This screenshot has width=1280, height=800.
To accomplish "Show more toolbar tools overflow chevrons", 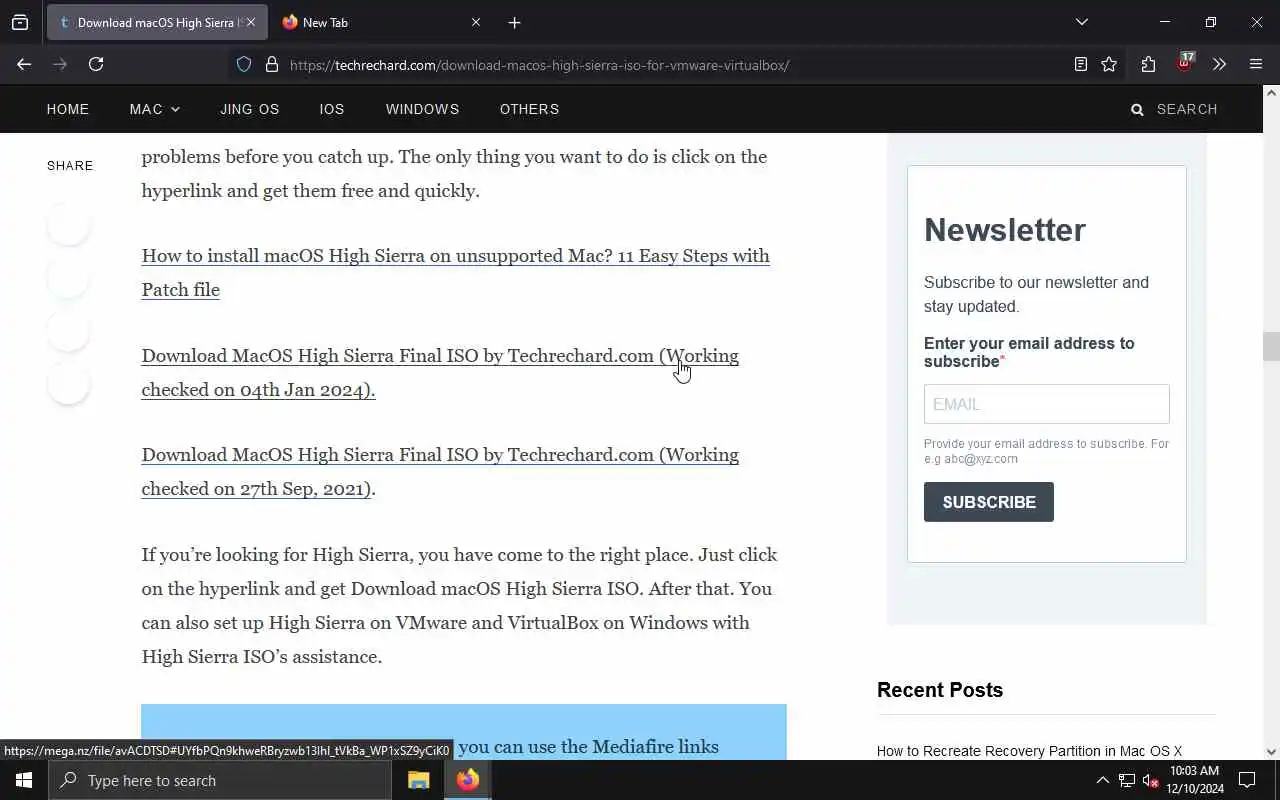I will [x=1219, y=65].
